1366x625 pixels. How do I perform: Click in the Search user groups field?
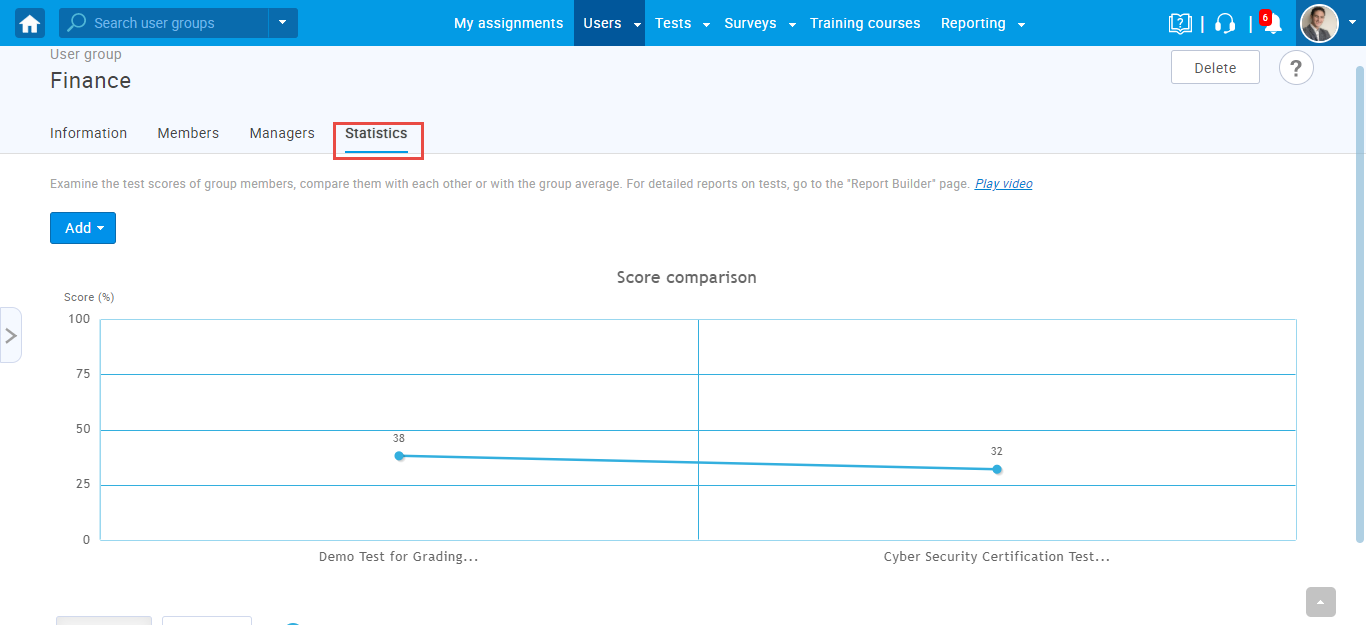(x=175, y=23)
